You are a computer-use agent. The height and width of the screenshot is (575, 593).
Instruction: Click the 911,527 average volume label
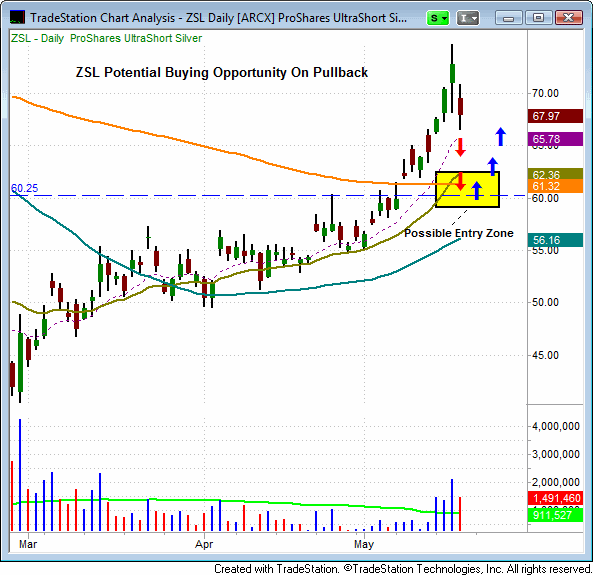click(555, 515)
